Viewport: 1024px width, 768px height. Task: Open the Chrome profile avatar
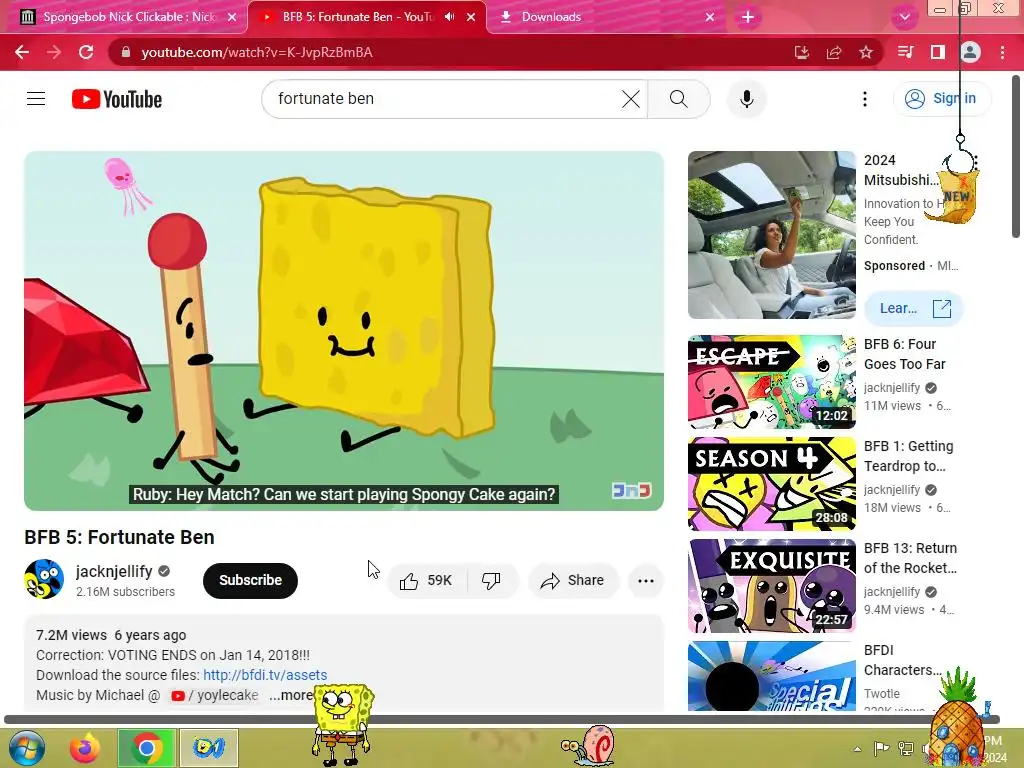(x=970, y=52)
